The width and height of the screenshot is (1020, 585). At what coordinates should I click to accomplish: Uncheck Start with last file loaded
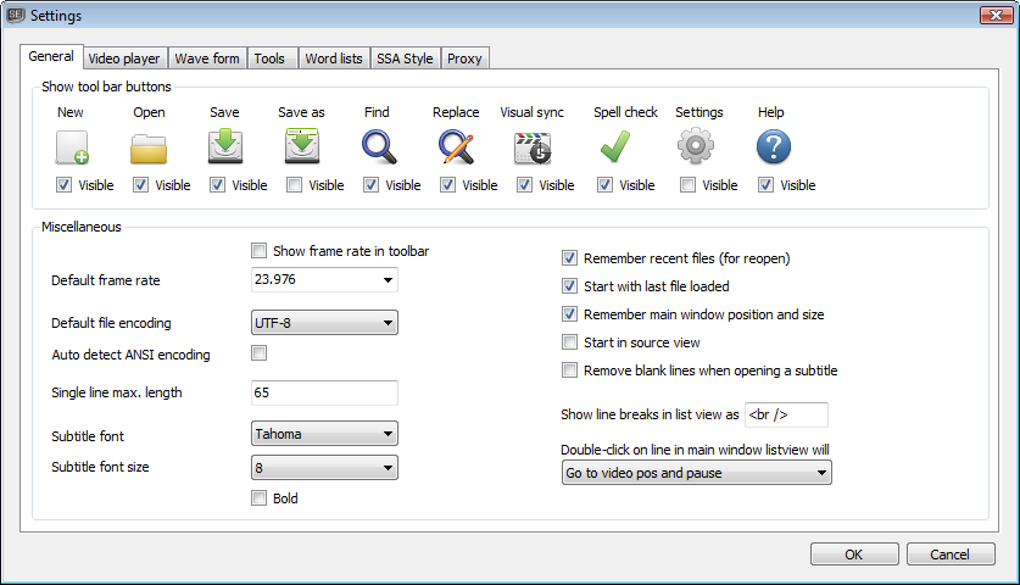pyautogui.click(x=569, y=286)
